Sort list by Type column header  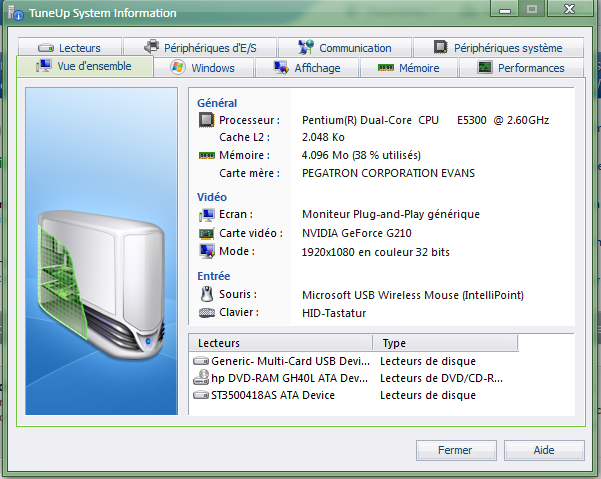pyautogui.click(x=445, y=343)
